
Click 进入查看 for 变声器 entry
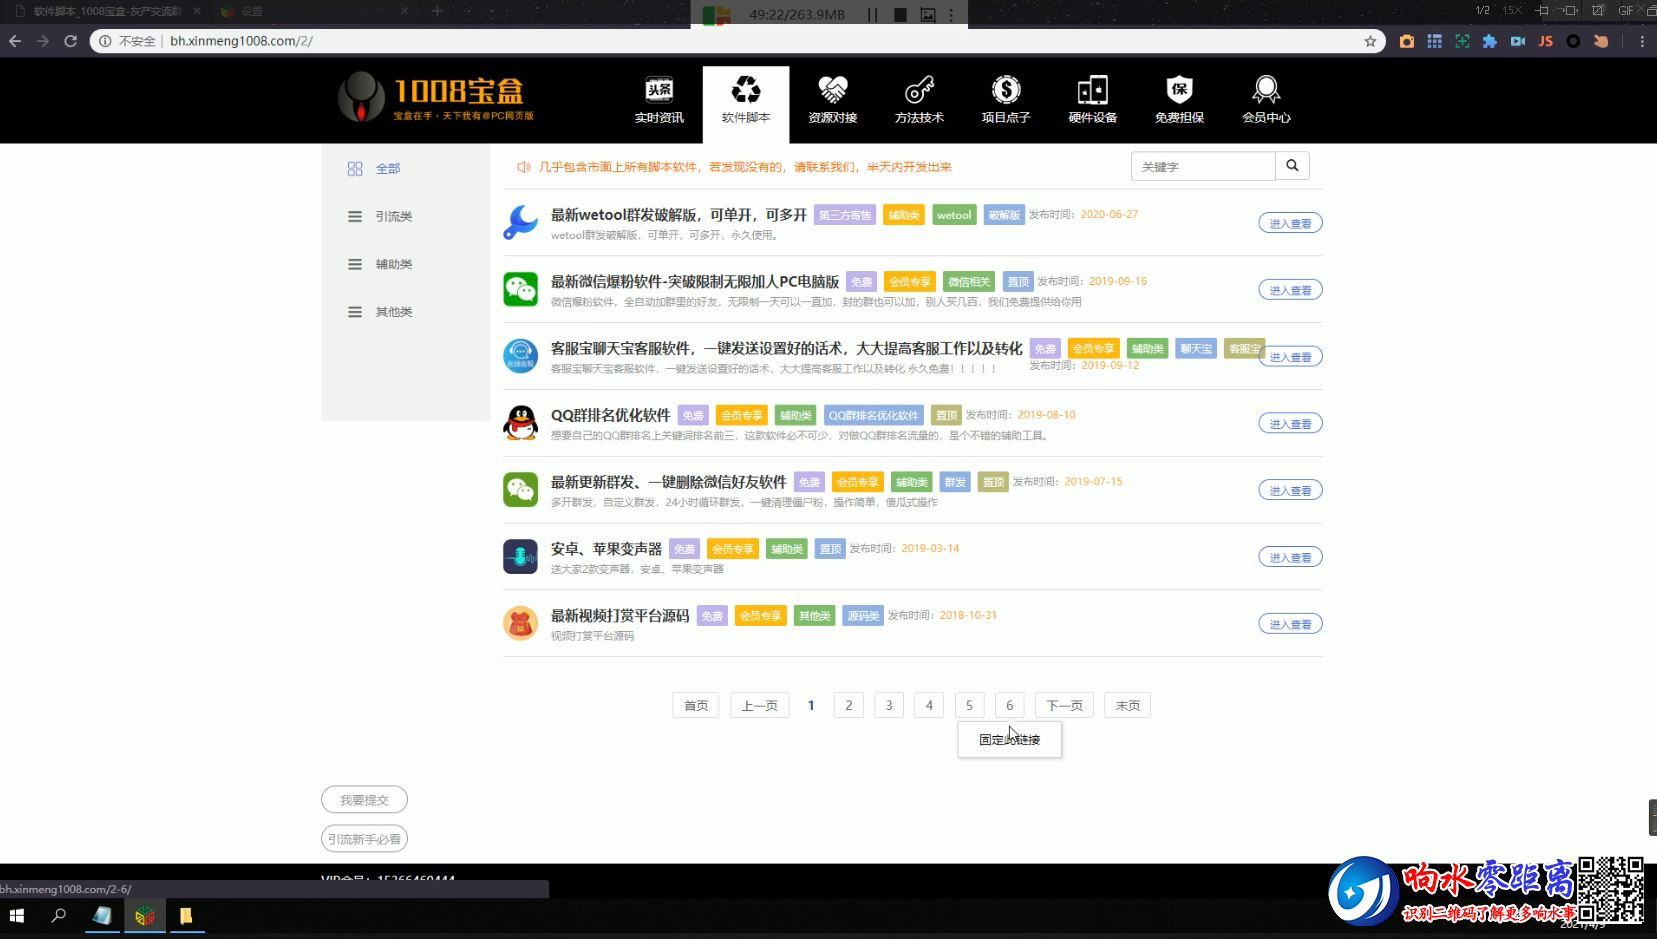point(1290,557)
